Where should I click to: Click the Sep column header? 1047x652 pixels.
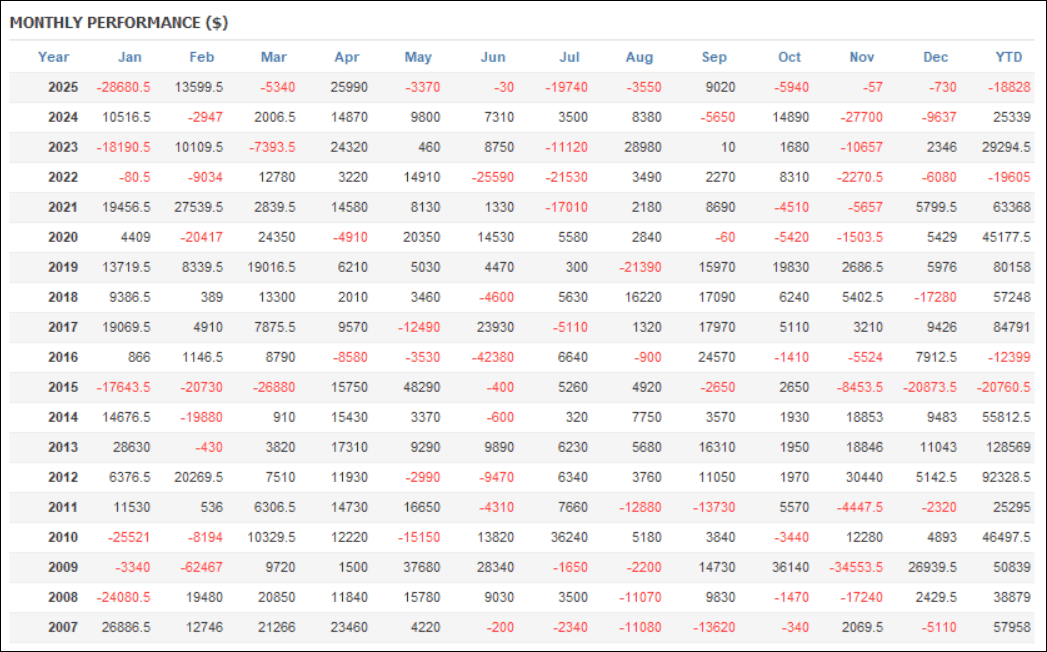714,57
